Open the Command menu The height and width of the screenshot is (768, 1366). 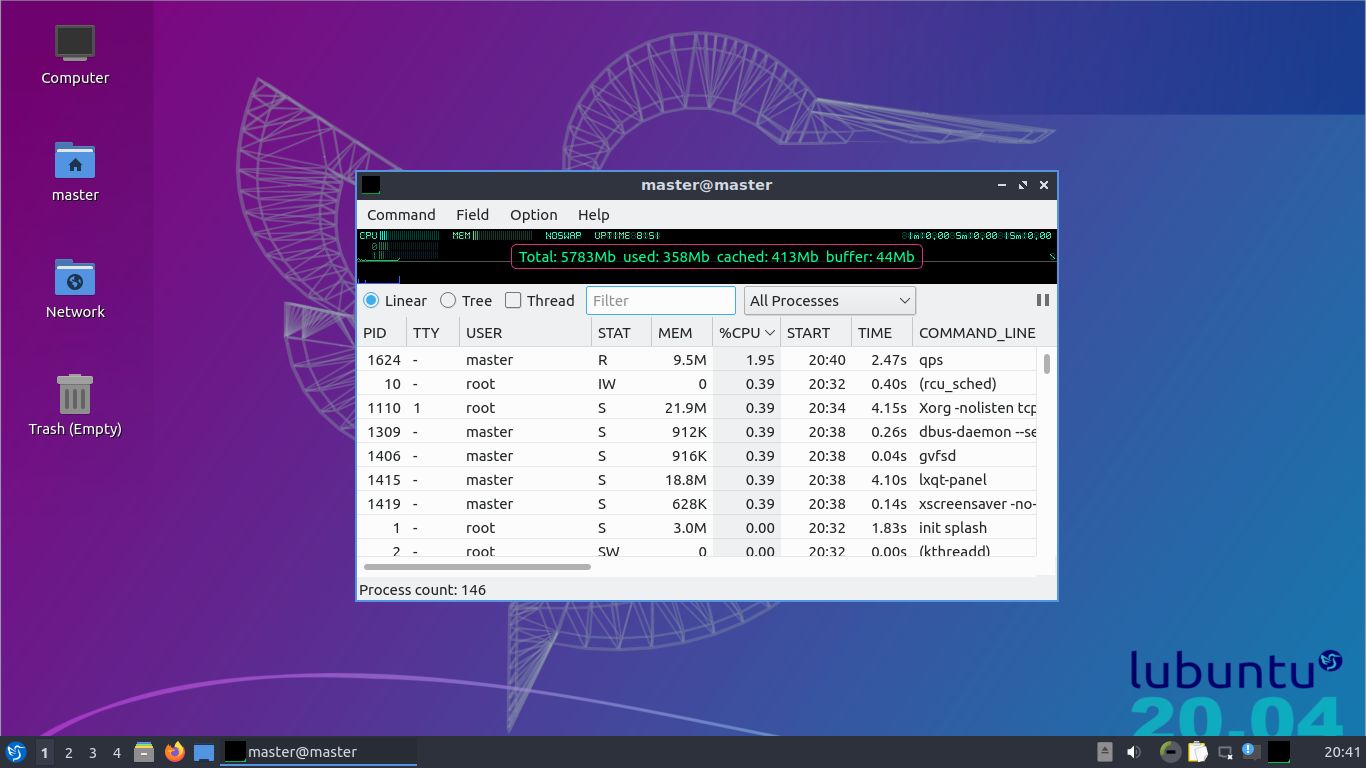pos(400,214)
